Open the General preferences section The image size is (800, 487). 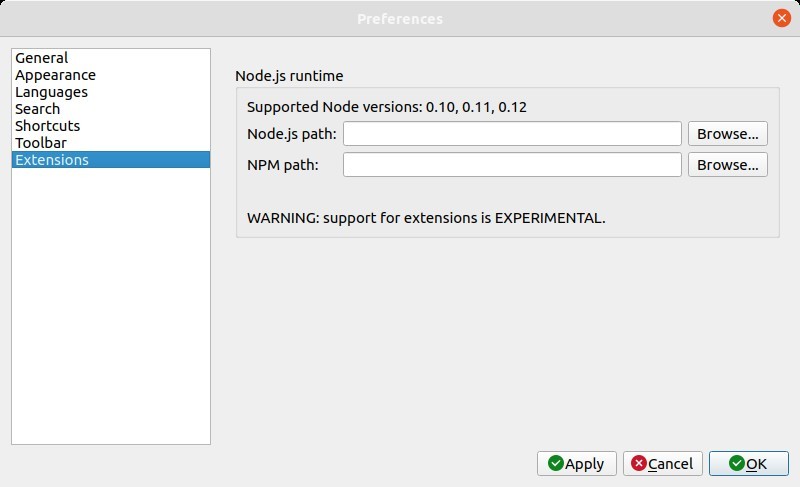click(x=42, y=58)
